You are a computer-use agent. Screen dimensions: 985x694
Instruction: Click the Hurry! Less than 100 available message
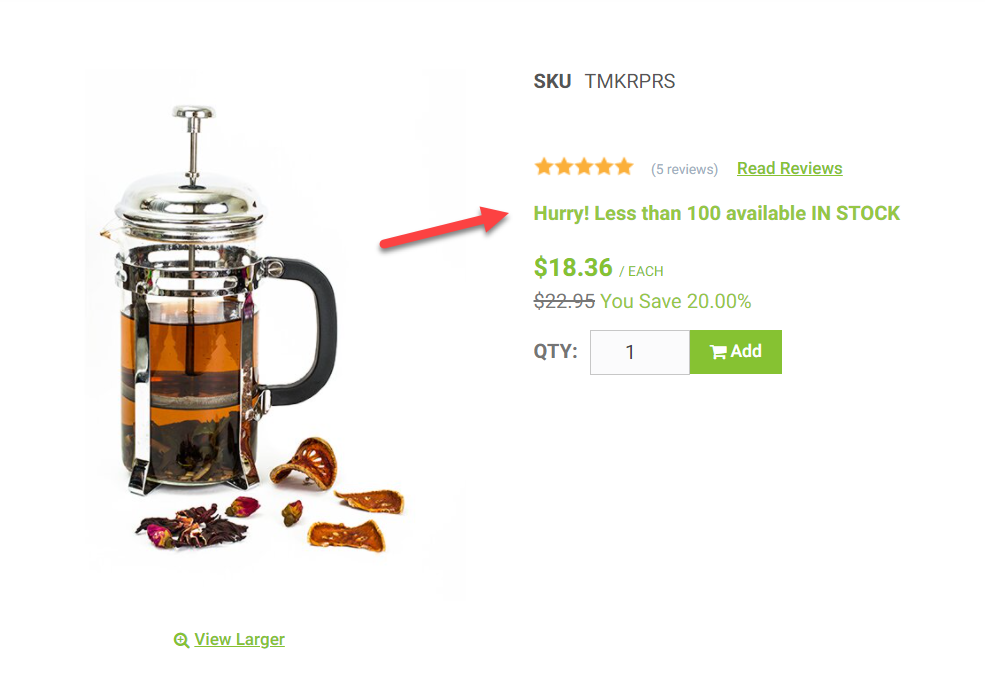[717, 214]
